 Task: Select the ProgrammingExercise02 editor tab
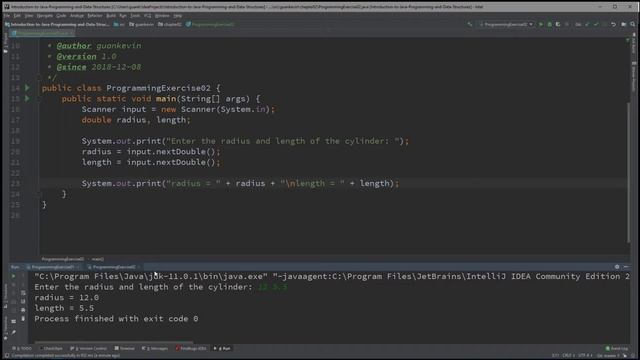pos(42,33)
